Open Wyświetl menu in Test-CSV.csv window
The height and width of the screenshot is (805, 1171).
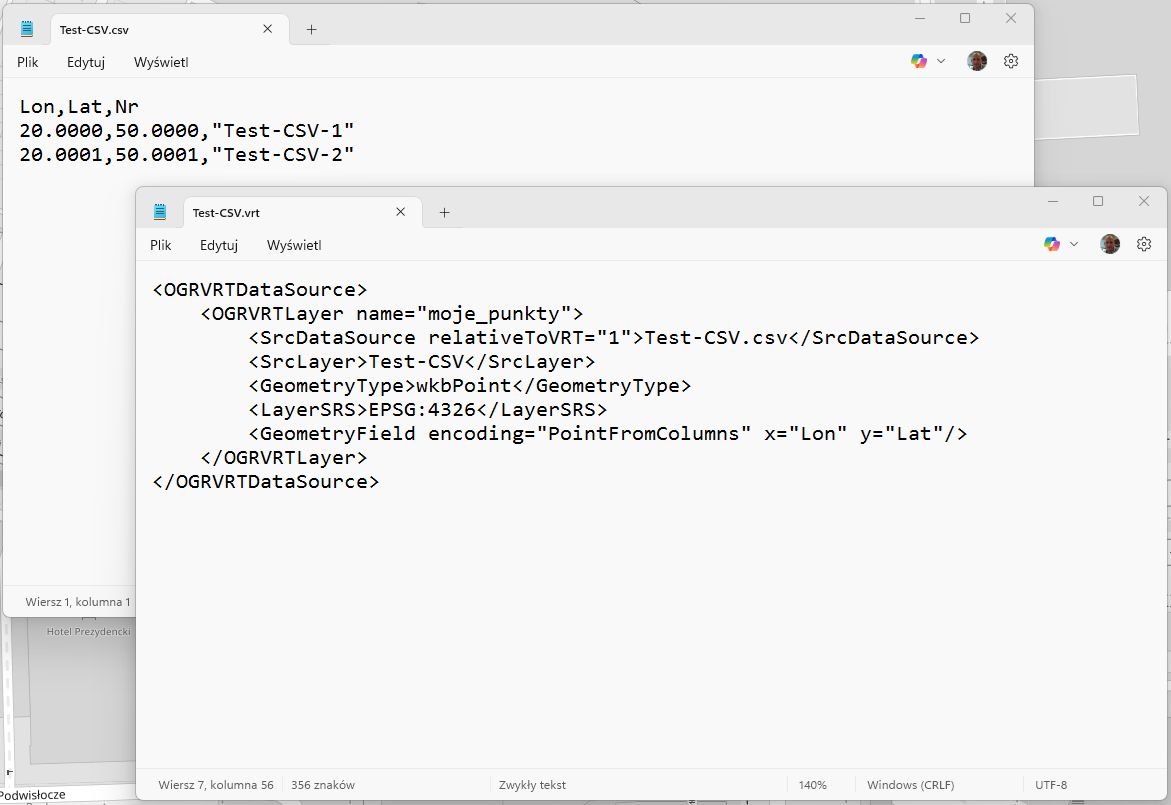click(x=161, y=62)
